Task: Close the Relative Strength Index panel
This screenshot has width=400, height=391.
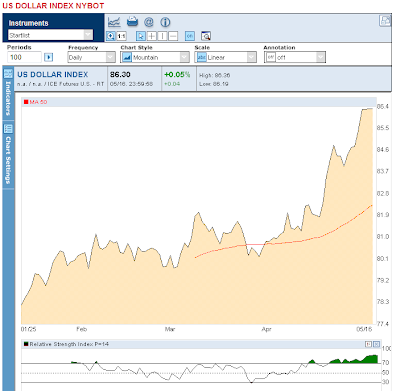Action: tap(377, 344)
